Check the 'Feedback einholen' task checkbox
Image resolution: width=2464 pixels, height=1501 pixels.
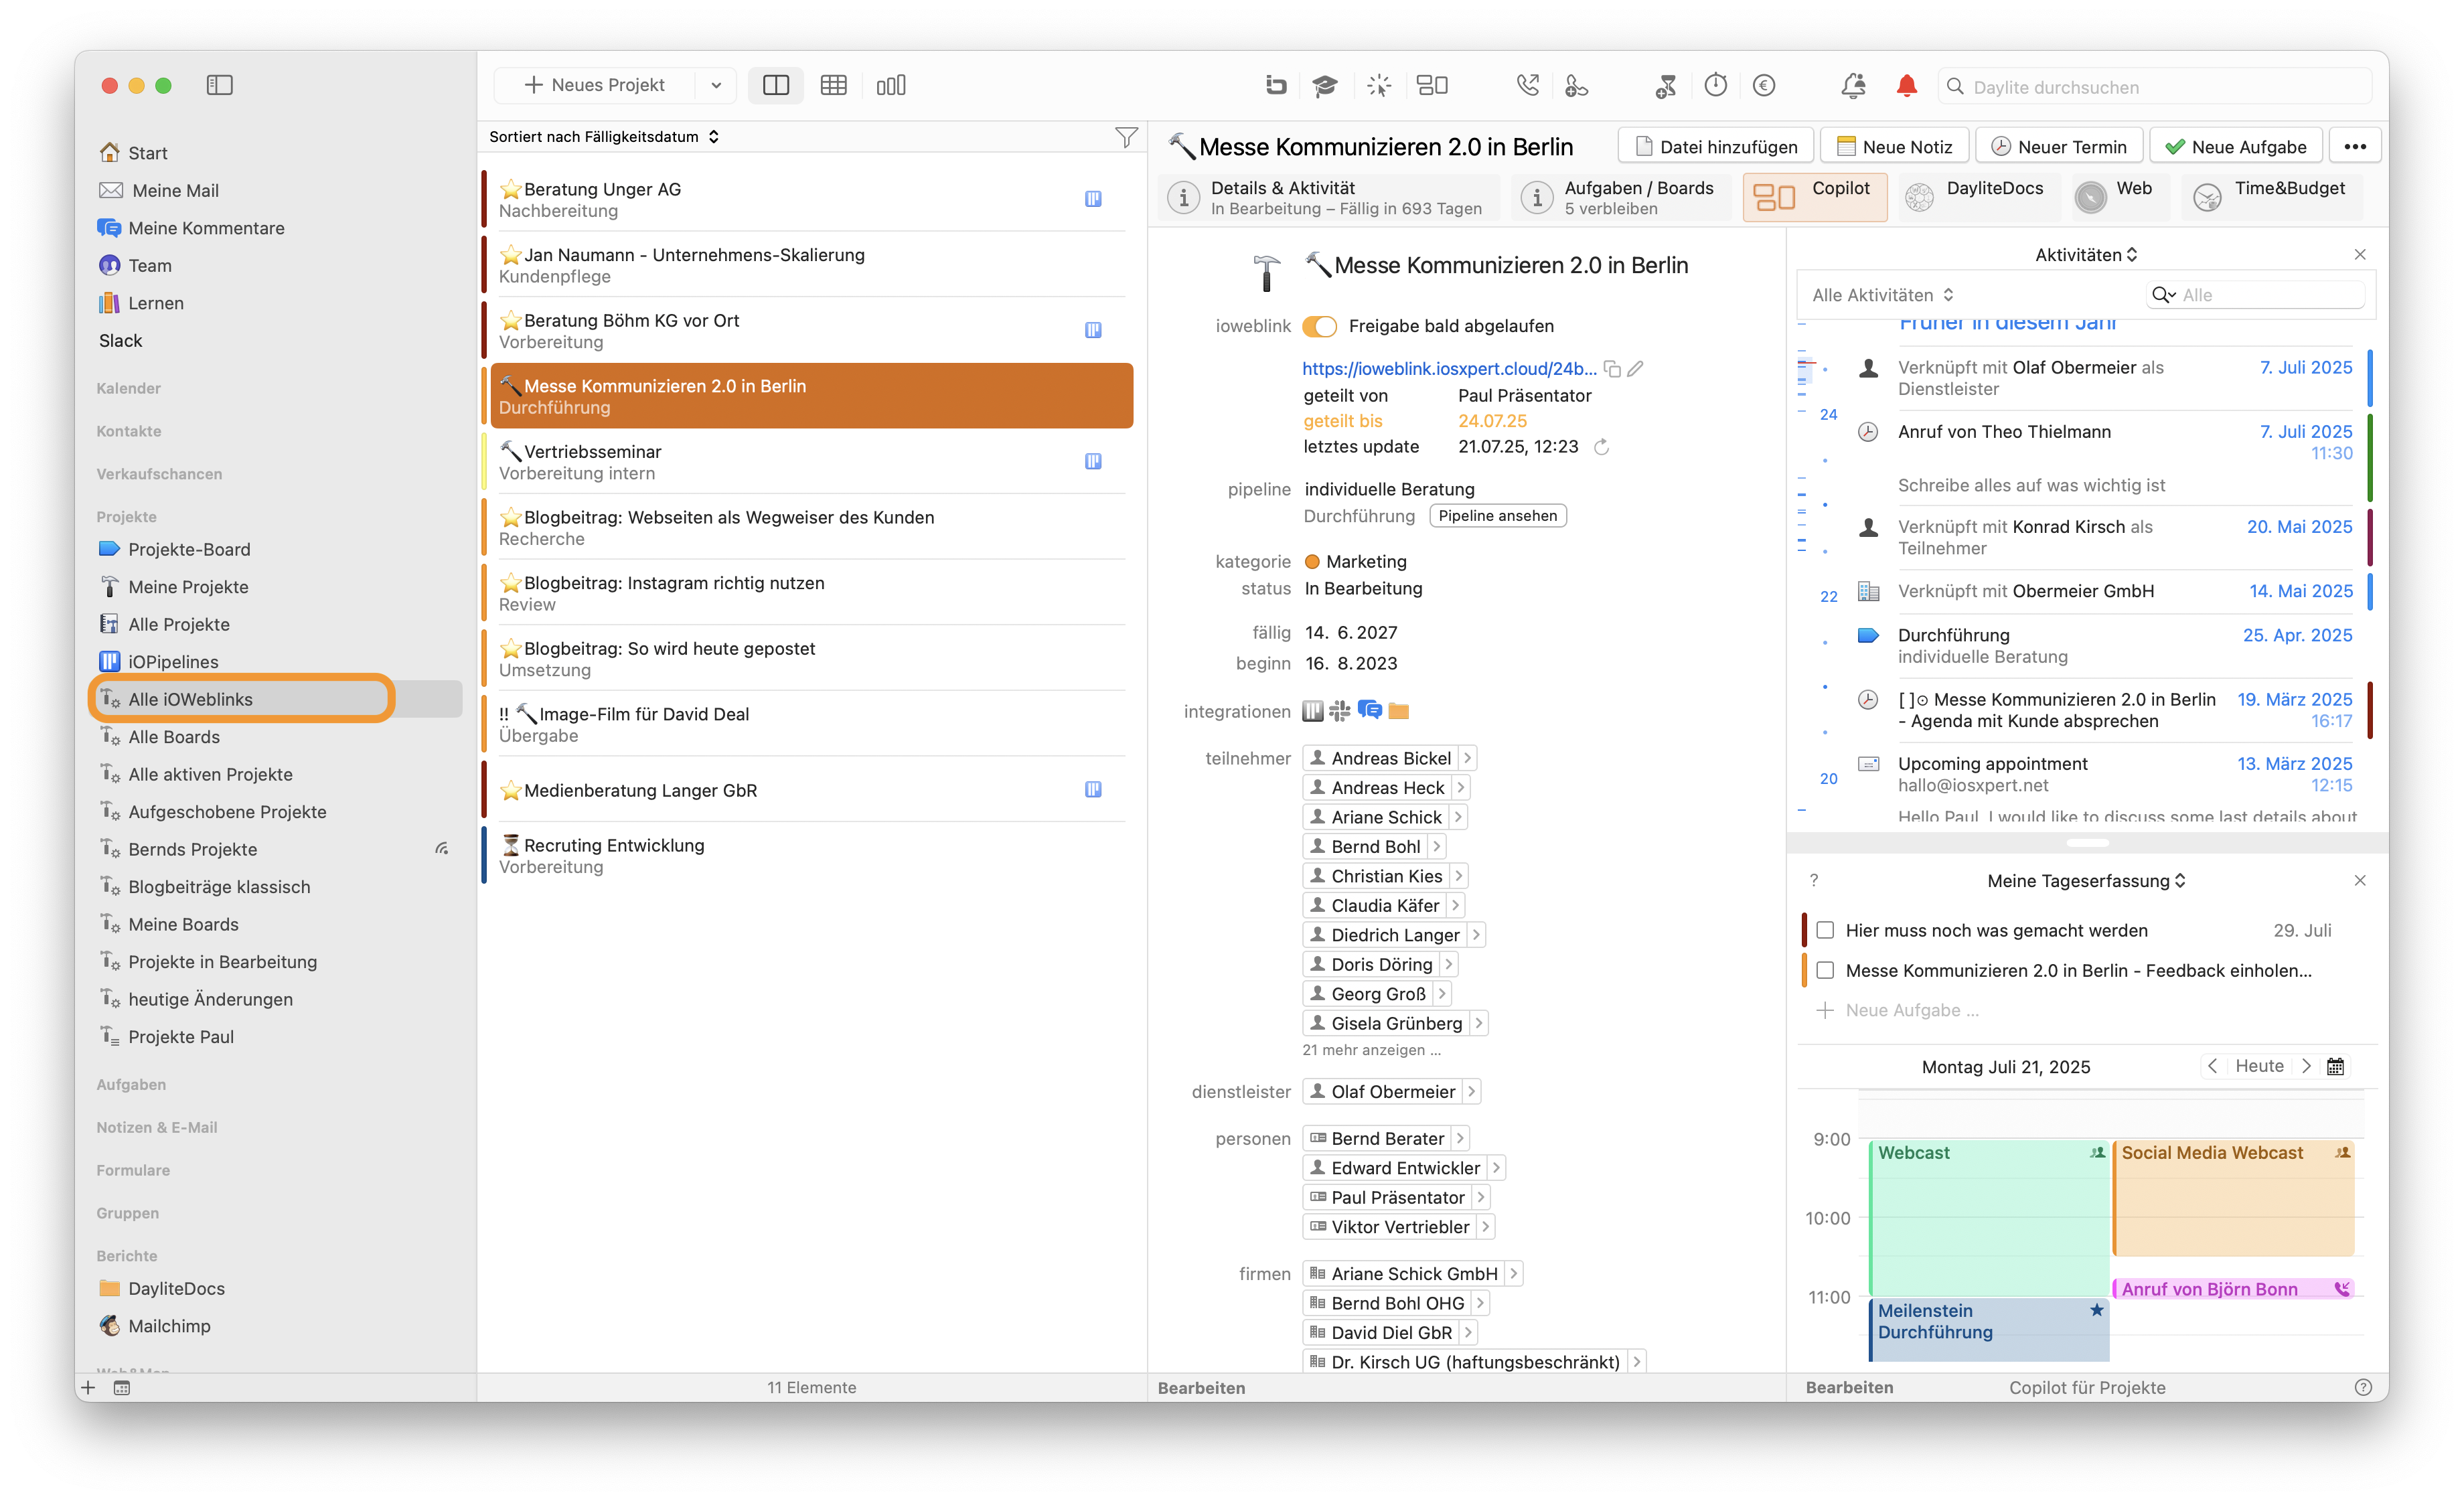1825,970
